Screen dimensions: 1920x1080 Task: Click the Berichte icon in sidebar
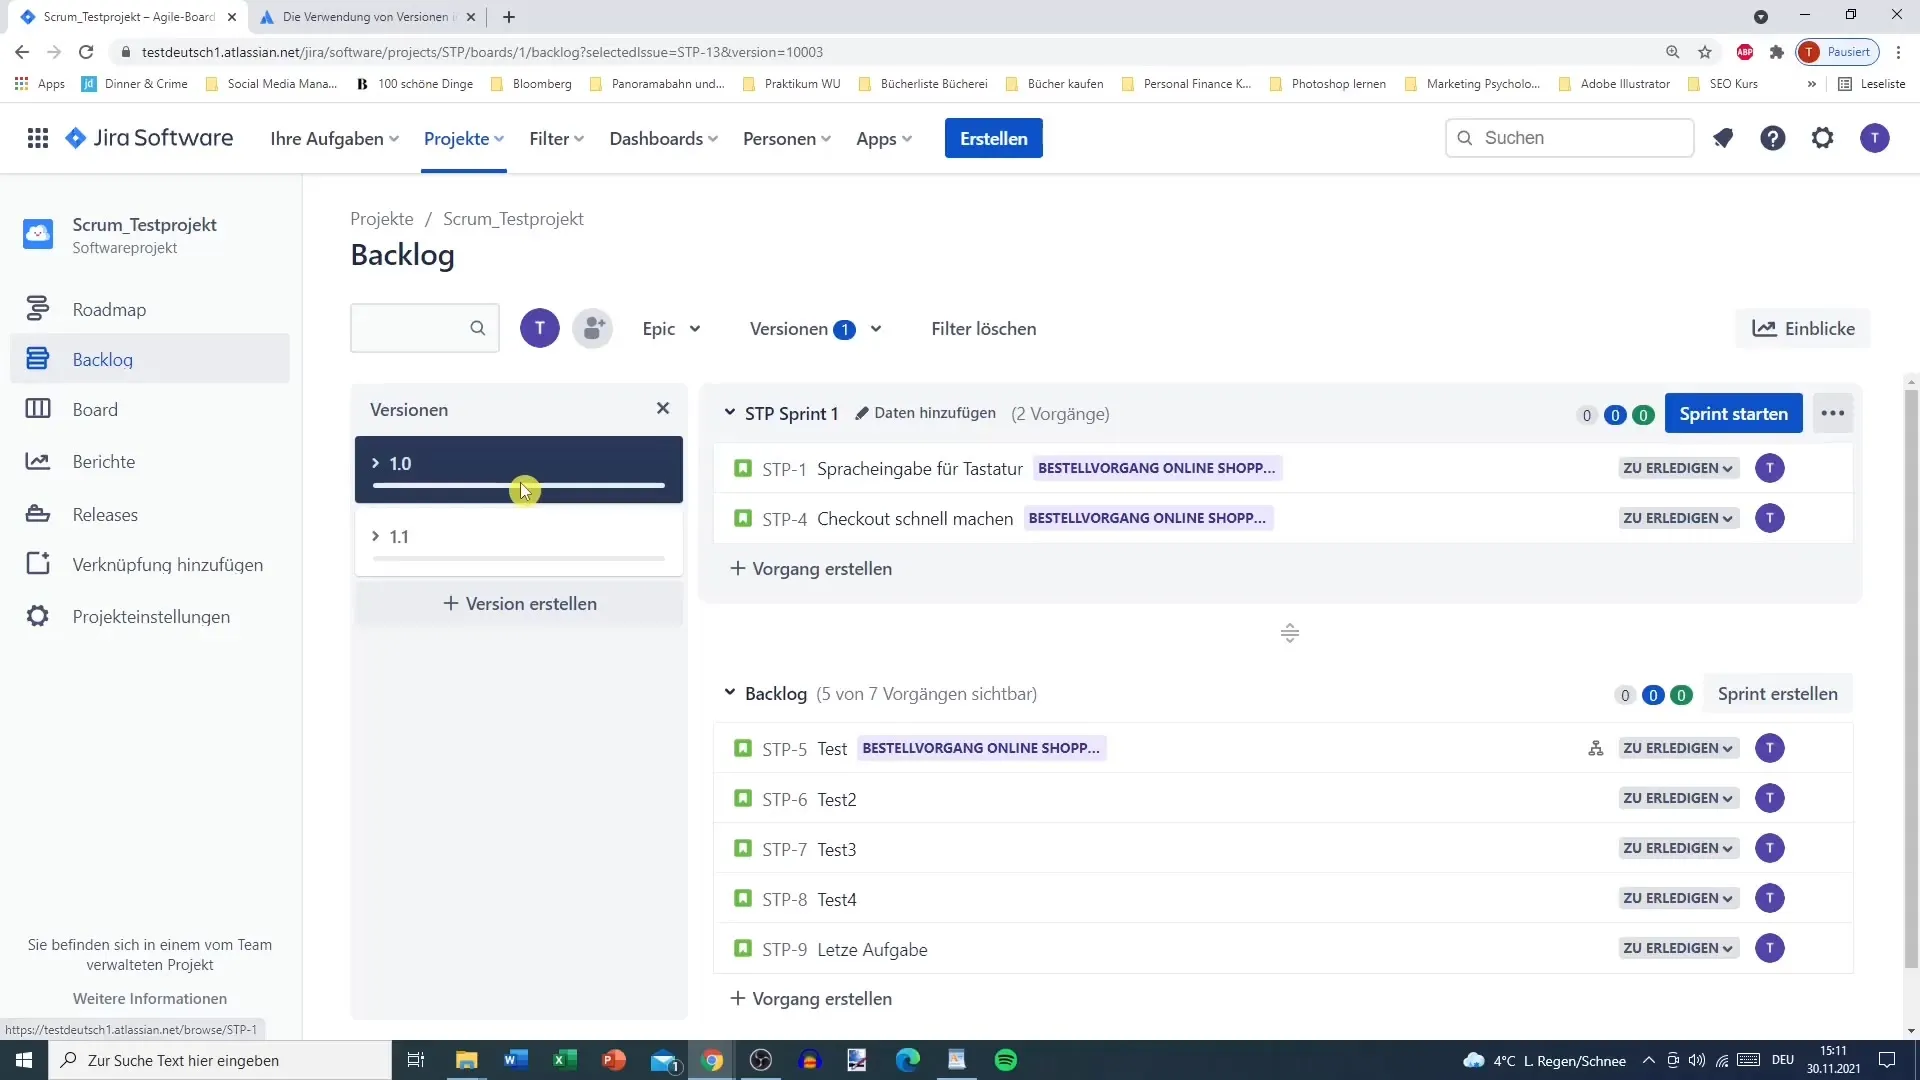pos(37,460)
